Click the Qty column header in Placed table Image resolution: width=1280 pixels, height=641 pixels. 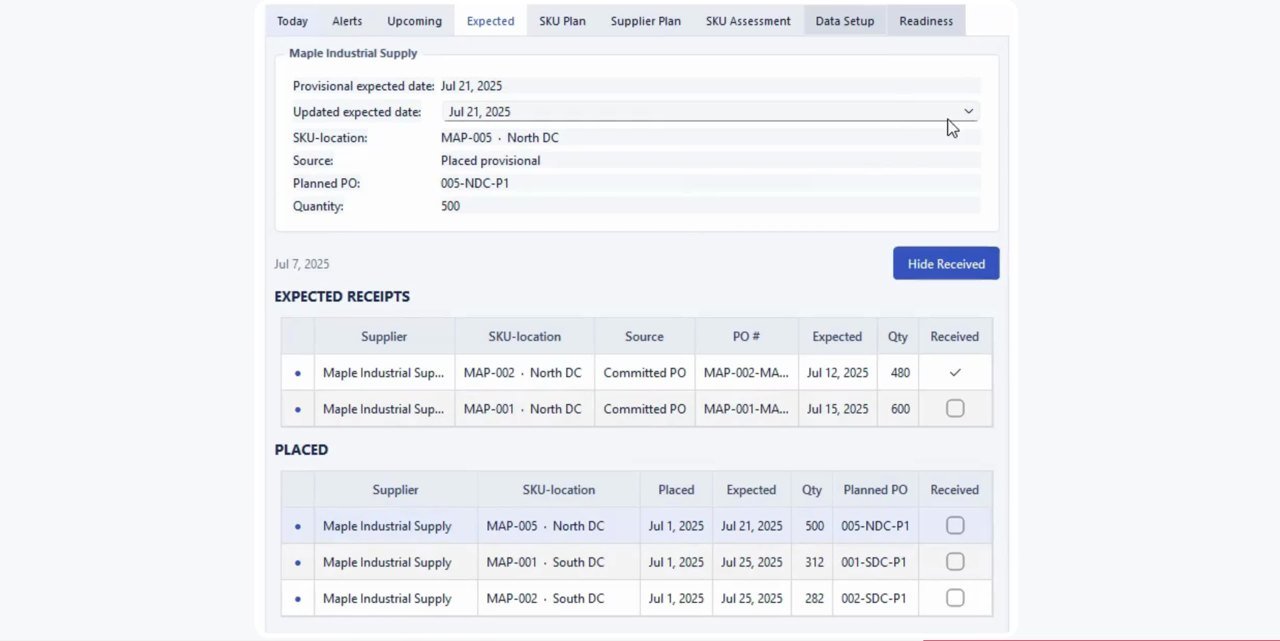click(x=812, y=490)
